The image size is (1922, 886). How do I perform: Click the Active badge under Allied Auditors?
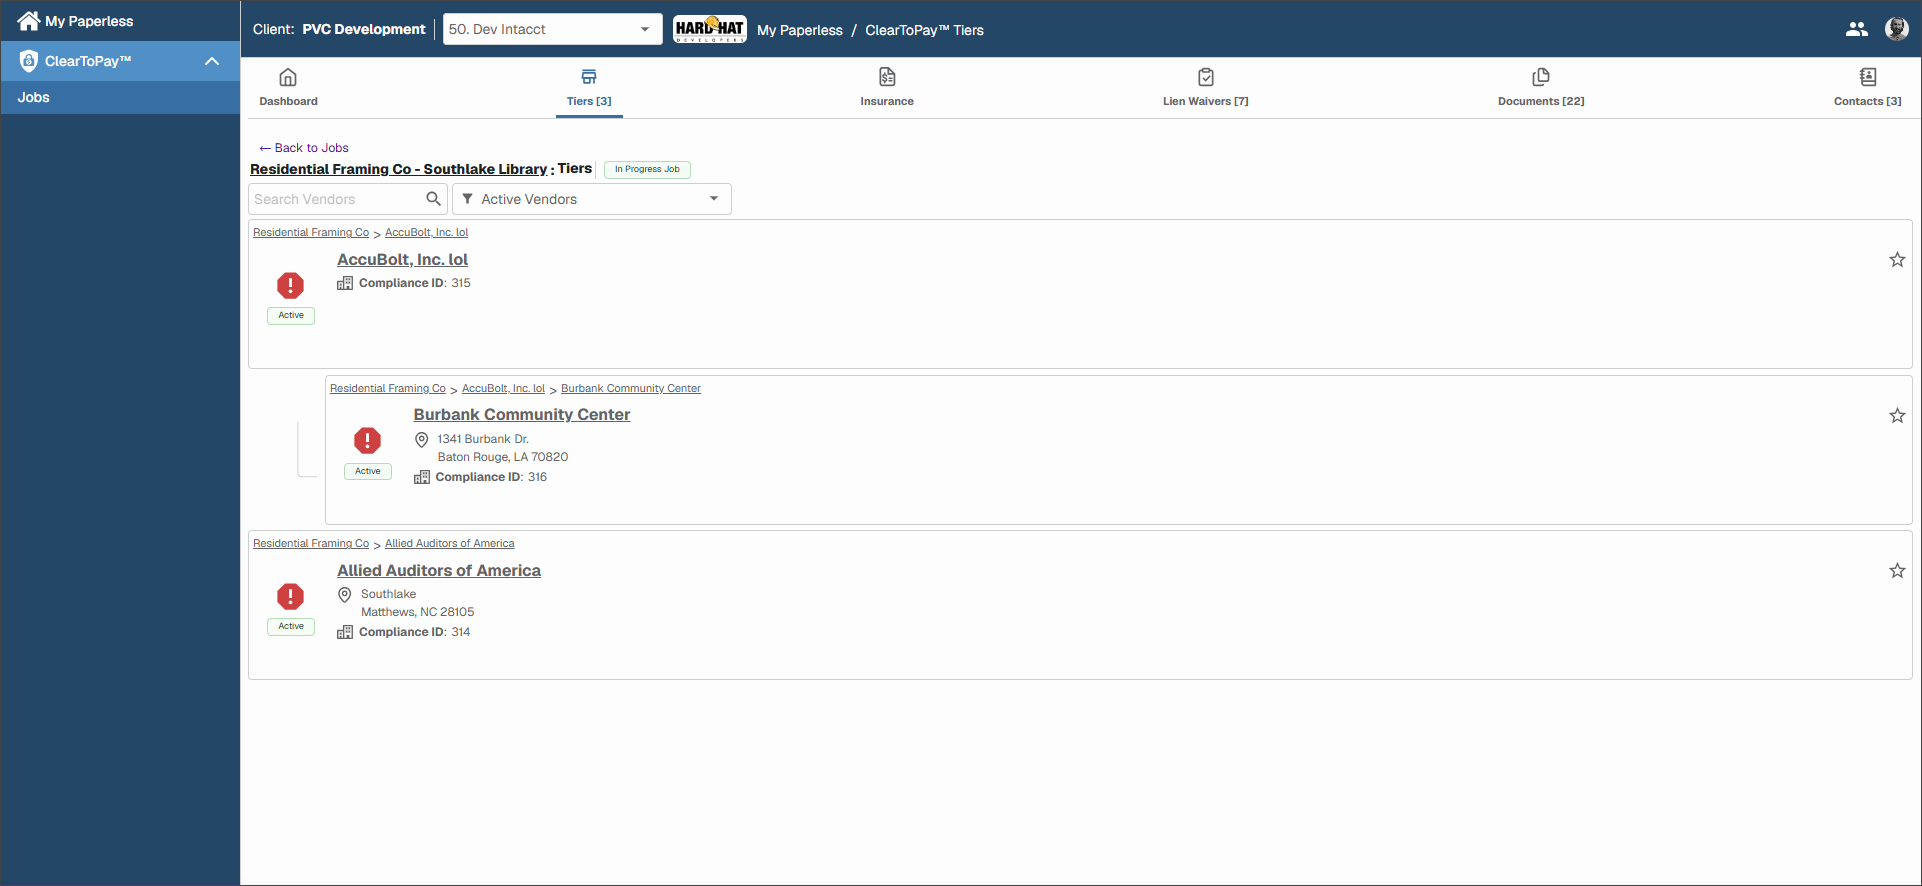click(291, 626)
